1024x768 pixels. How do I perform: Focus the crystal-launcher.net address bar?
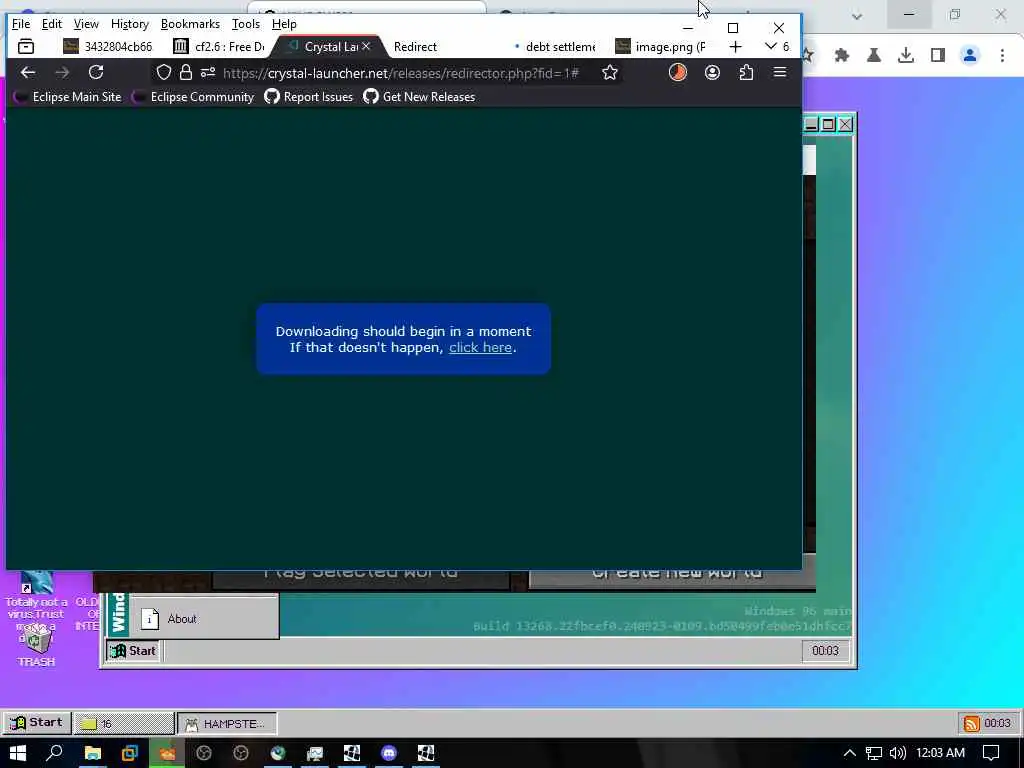401,73
